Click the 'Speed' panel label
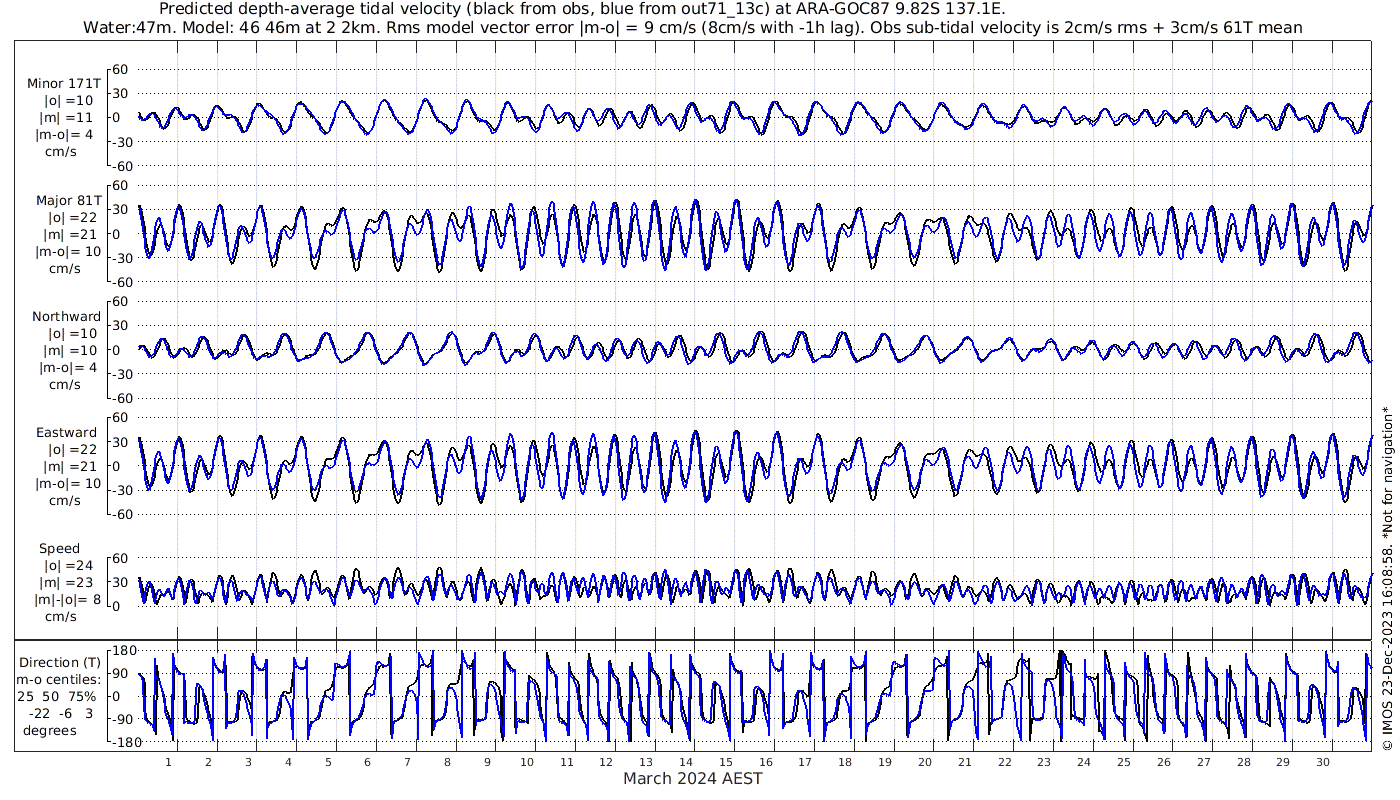 click(x=60, y=549)
